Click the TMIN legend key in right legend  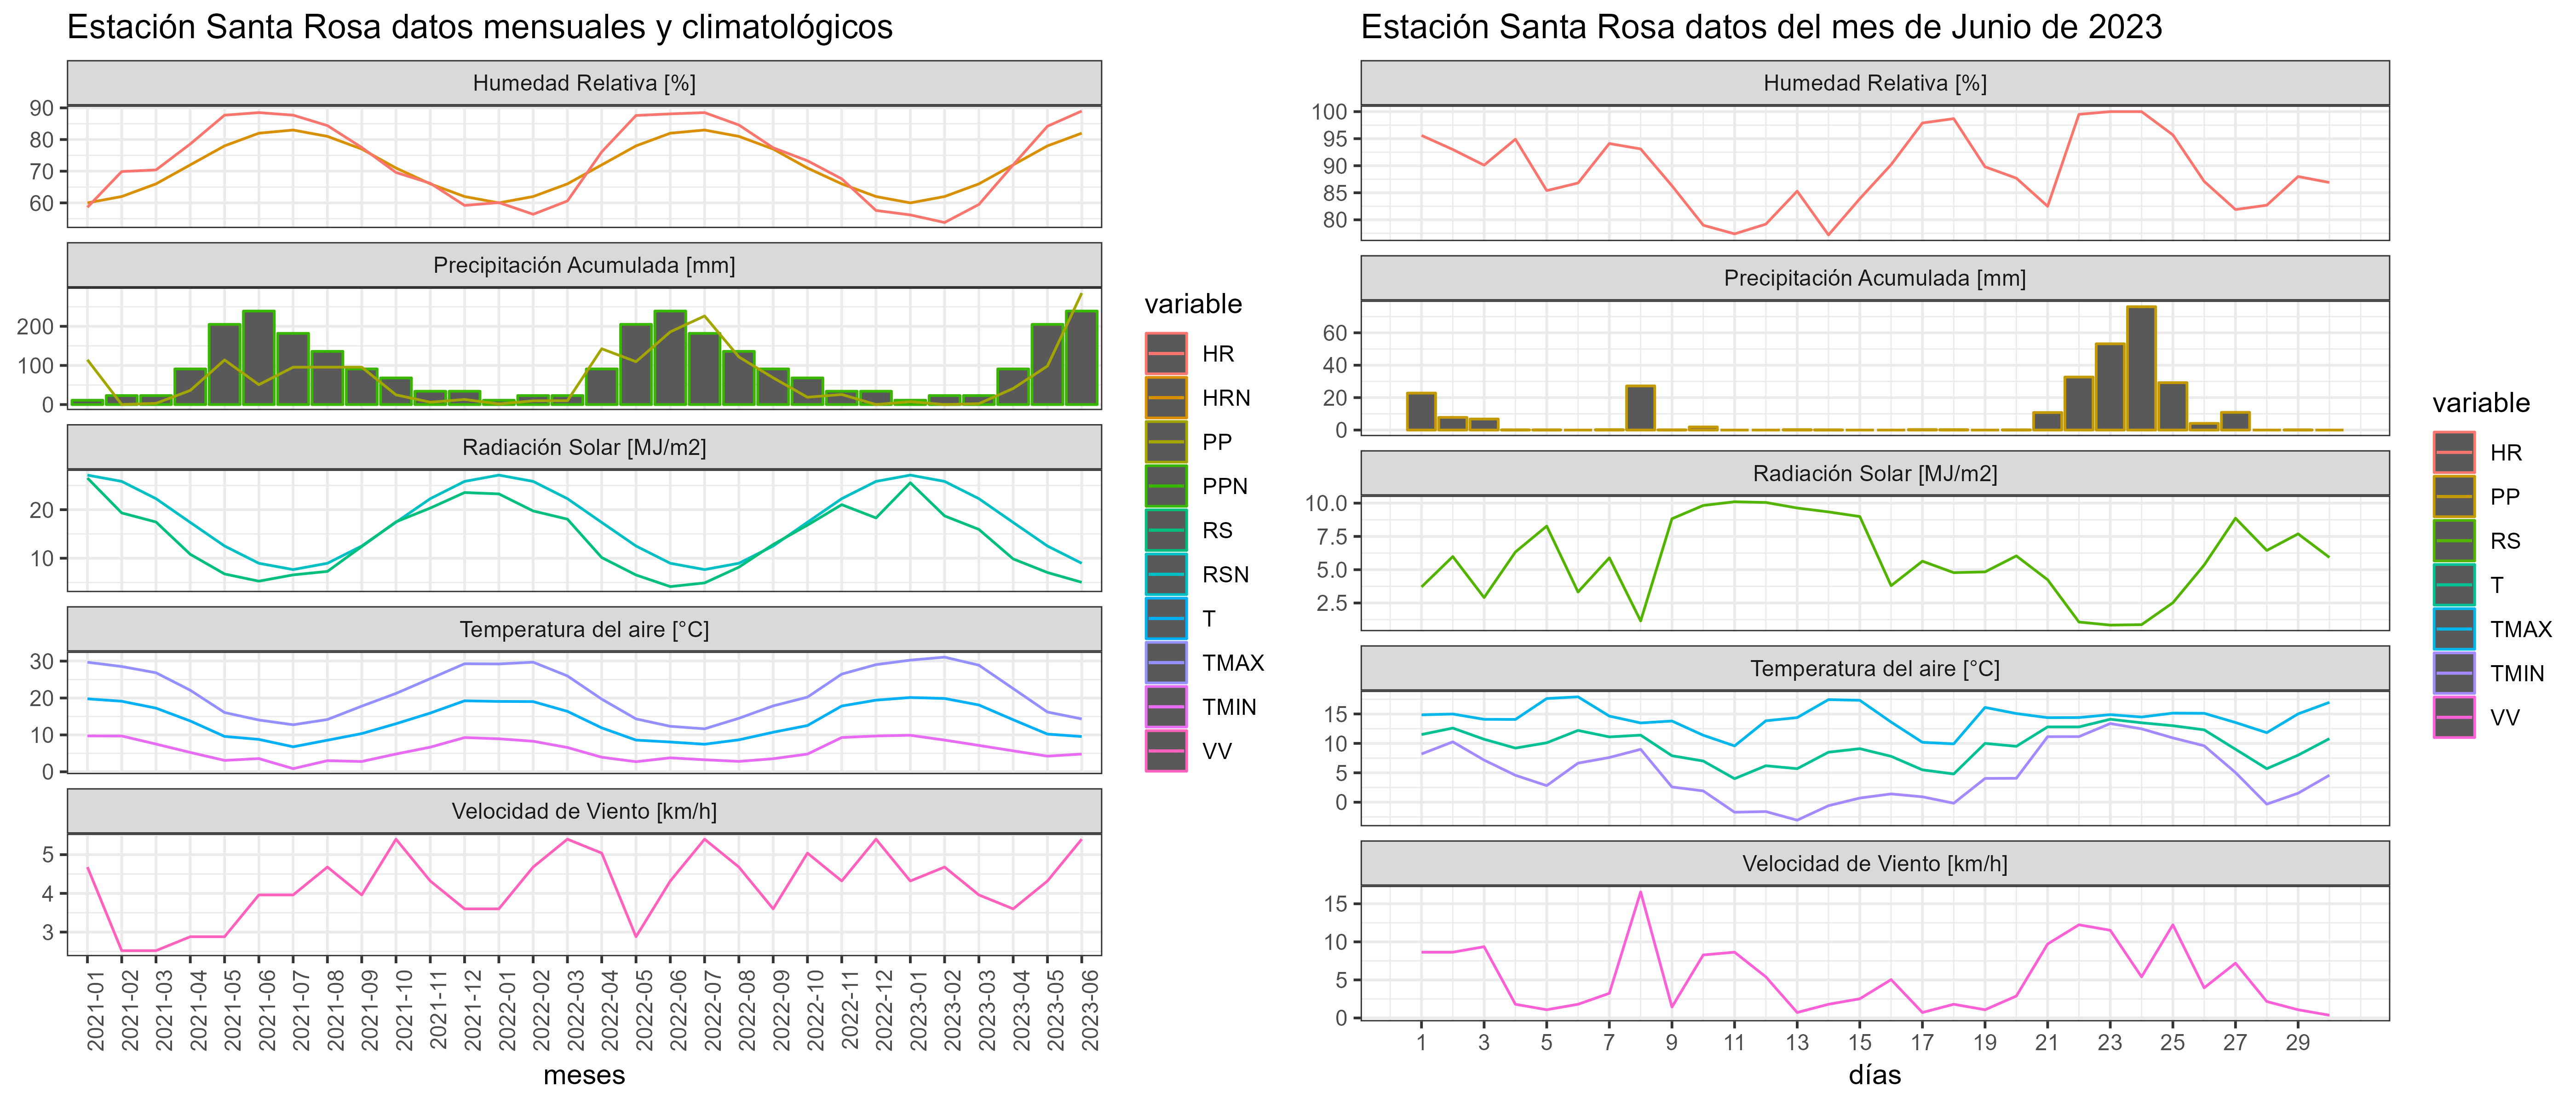(x=2454, y=673)
